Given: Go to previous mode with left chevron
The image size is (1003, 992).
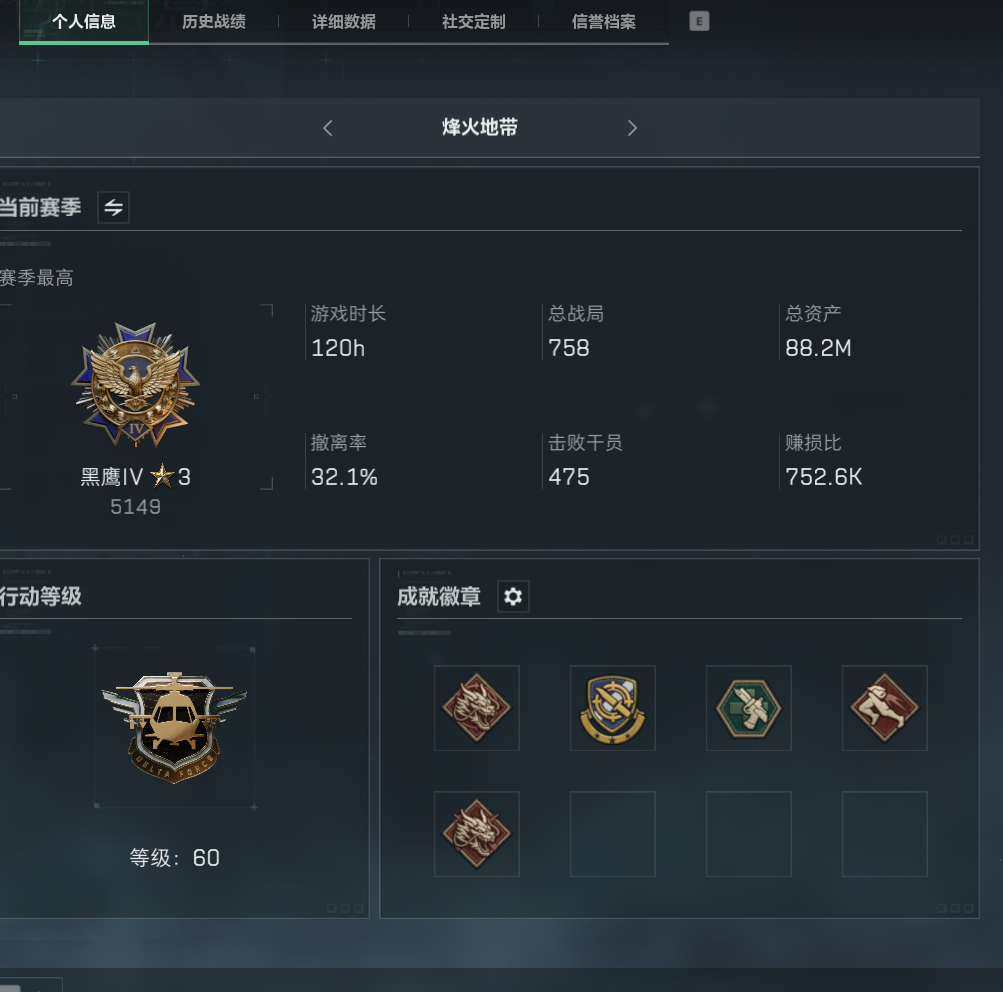Looking at the screenshot, I should [x=328, y=128].
